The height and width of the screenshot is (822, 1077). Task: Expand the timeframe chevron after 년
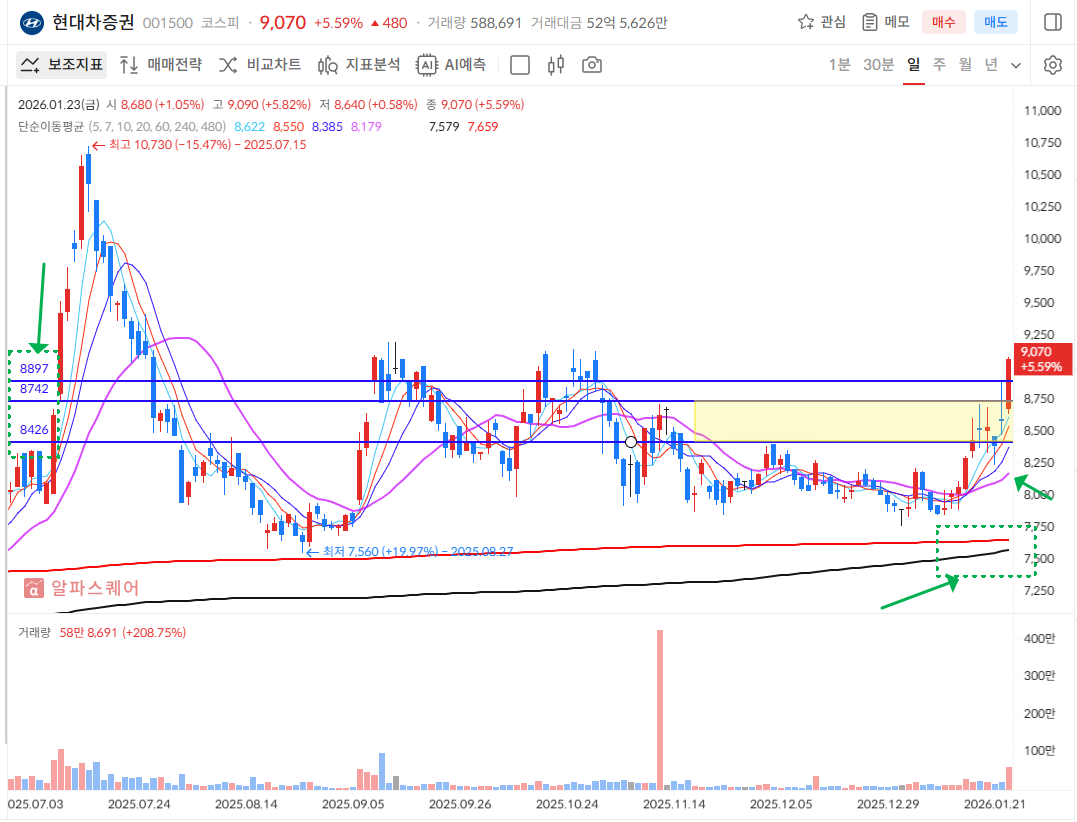pos(1016,65)
